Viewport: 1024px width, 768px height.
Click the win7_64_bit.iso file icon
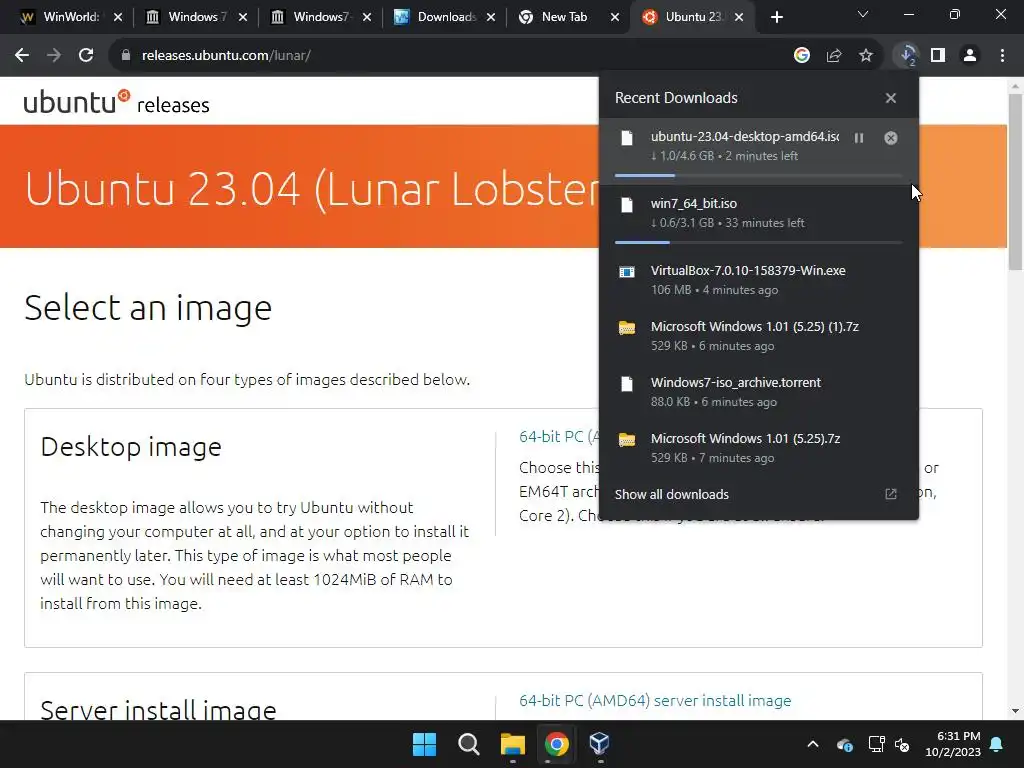point(627,205)
